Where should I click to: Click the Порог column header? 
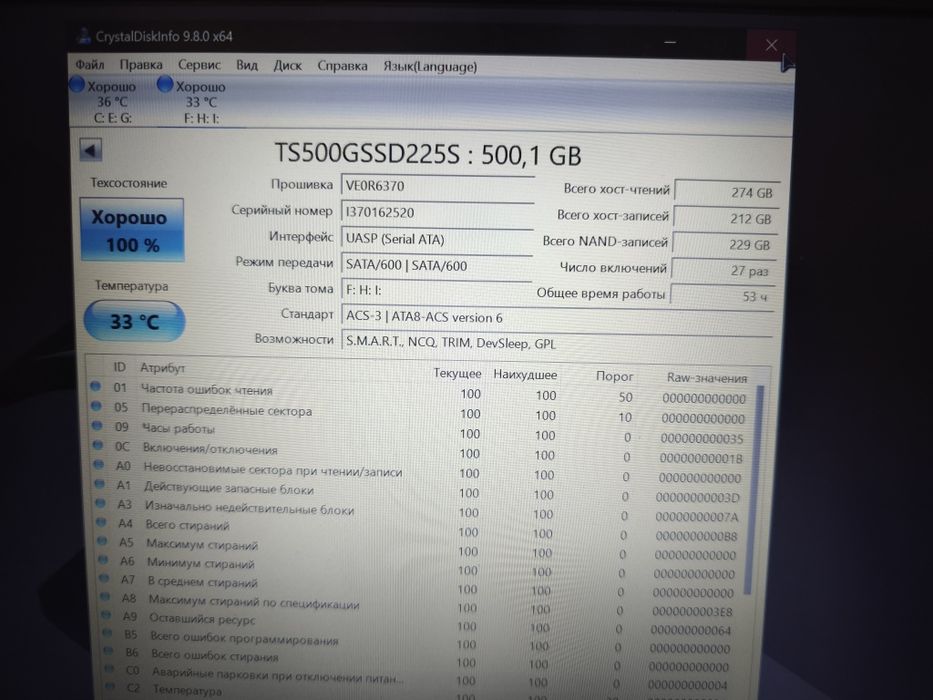(x=615, y=376)
